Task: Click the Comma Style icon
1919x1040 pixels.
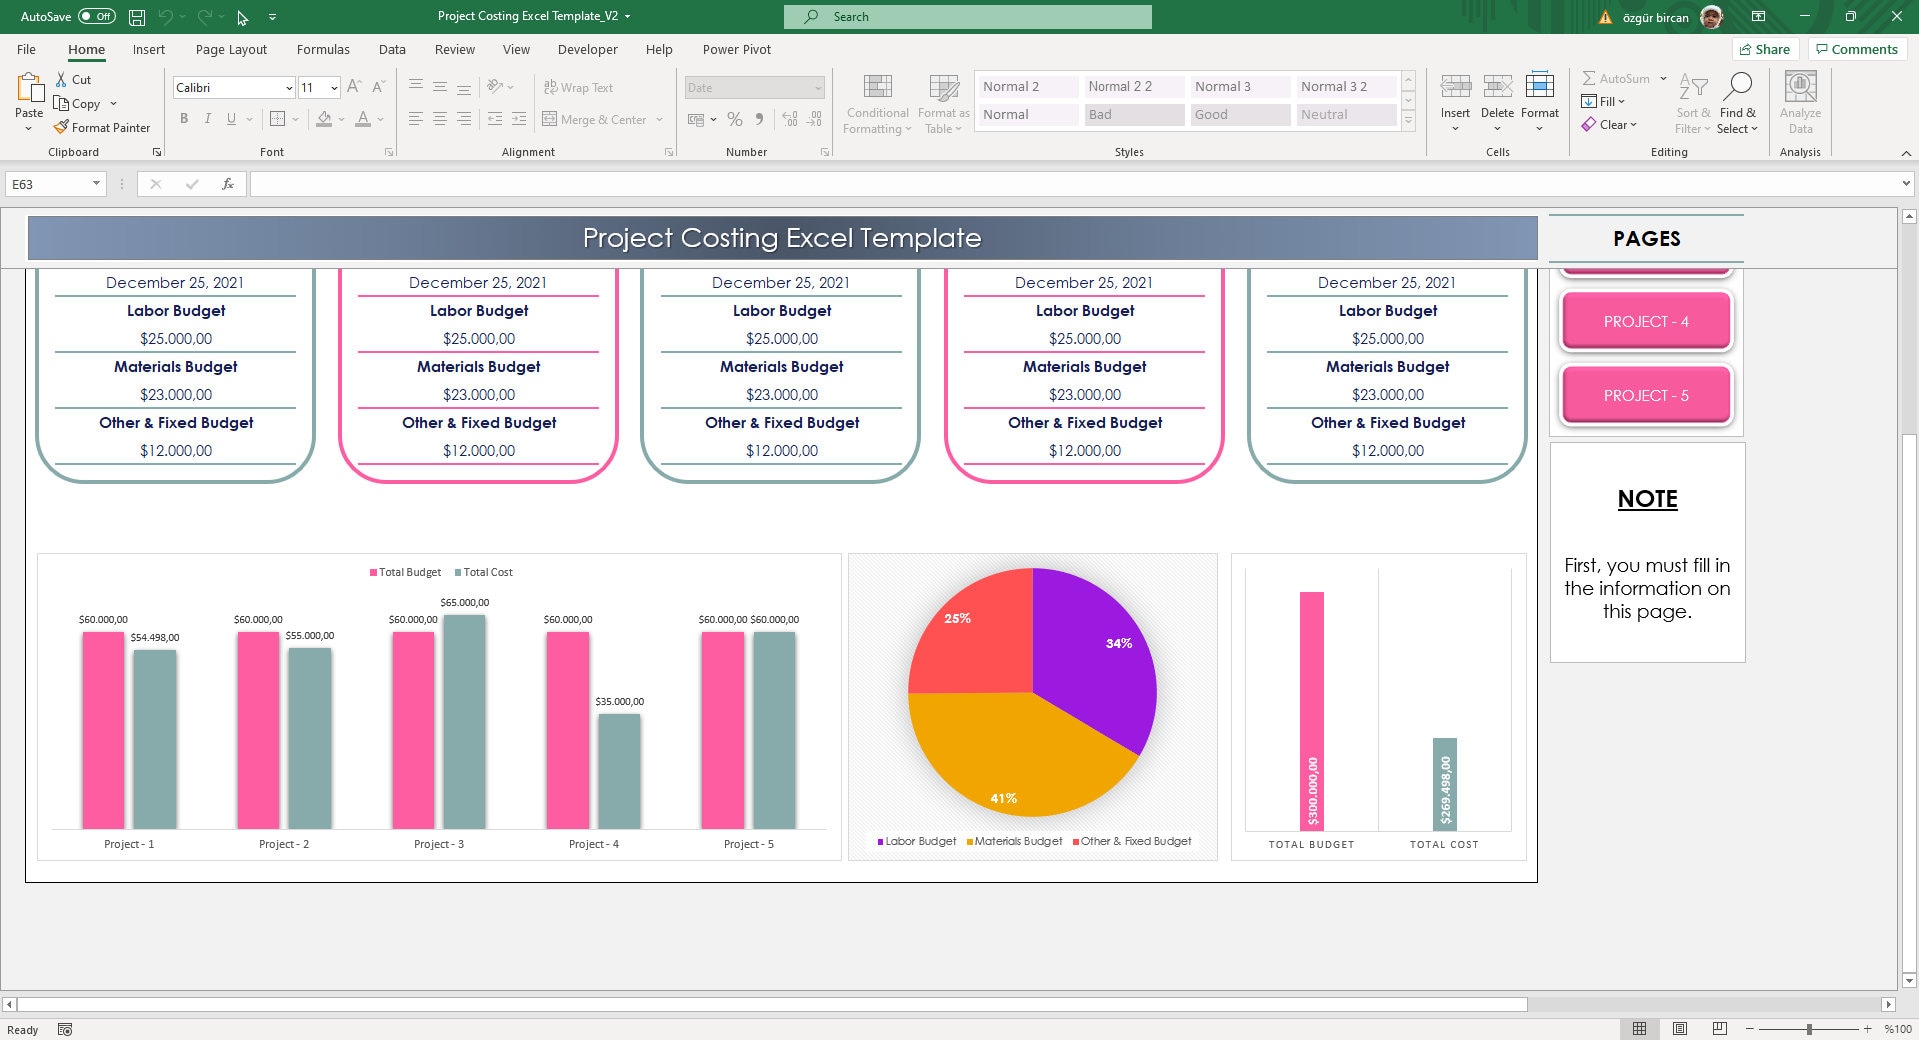Action: pyautogui.click(x=759, y=119)
